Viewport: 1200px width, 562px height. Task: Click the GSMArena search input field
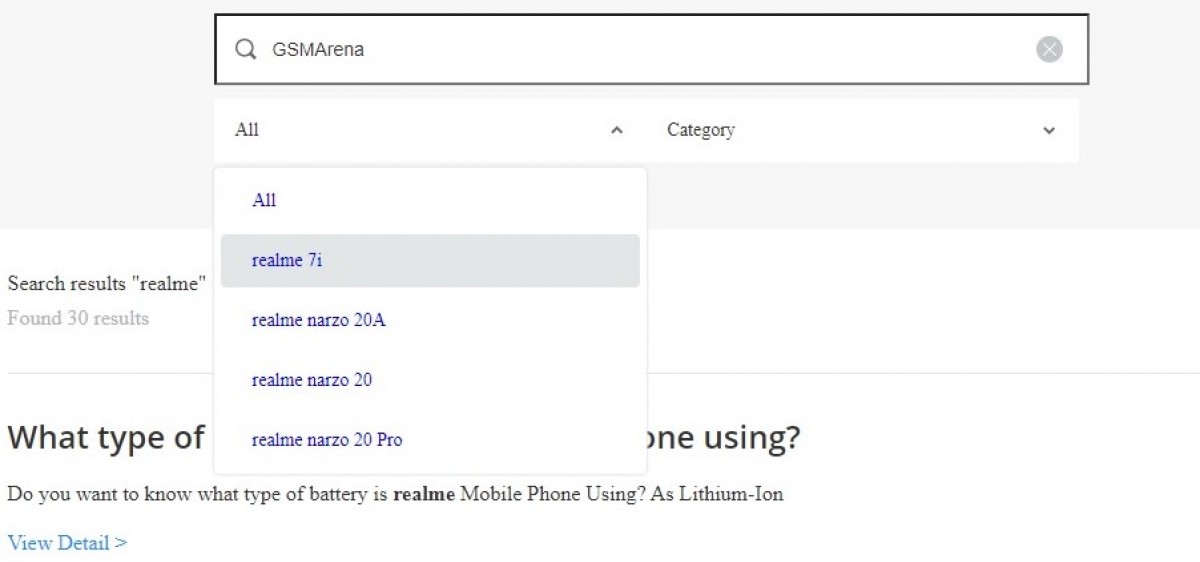(651, 49)
